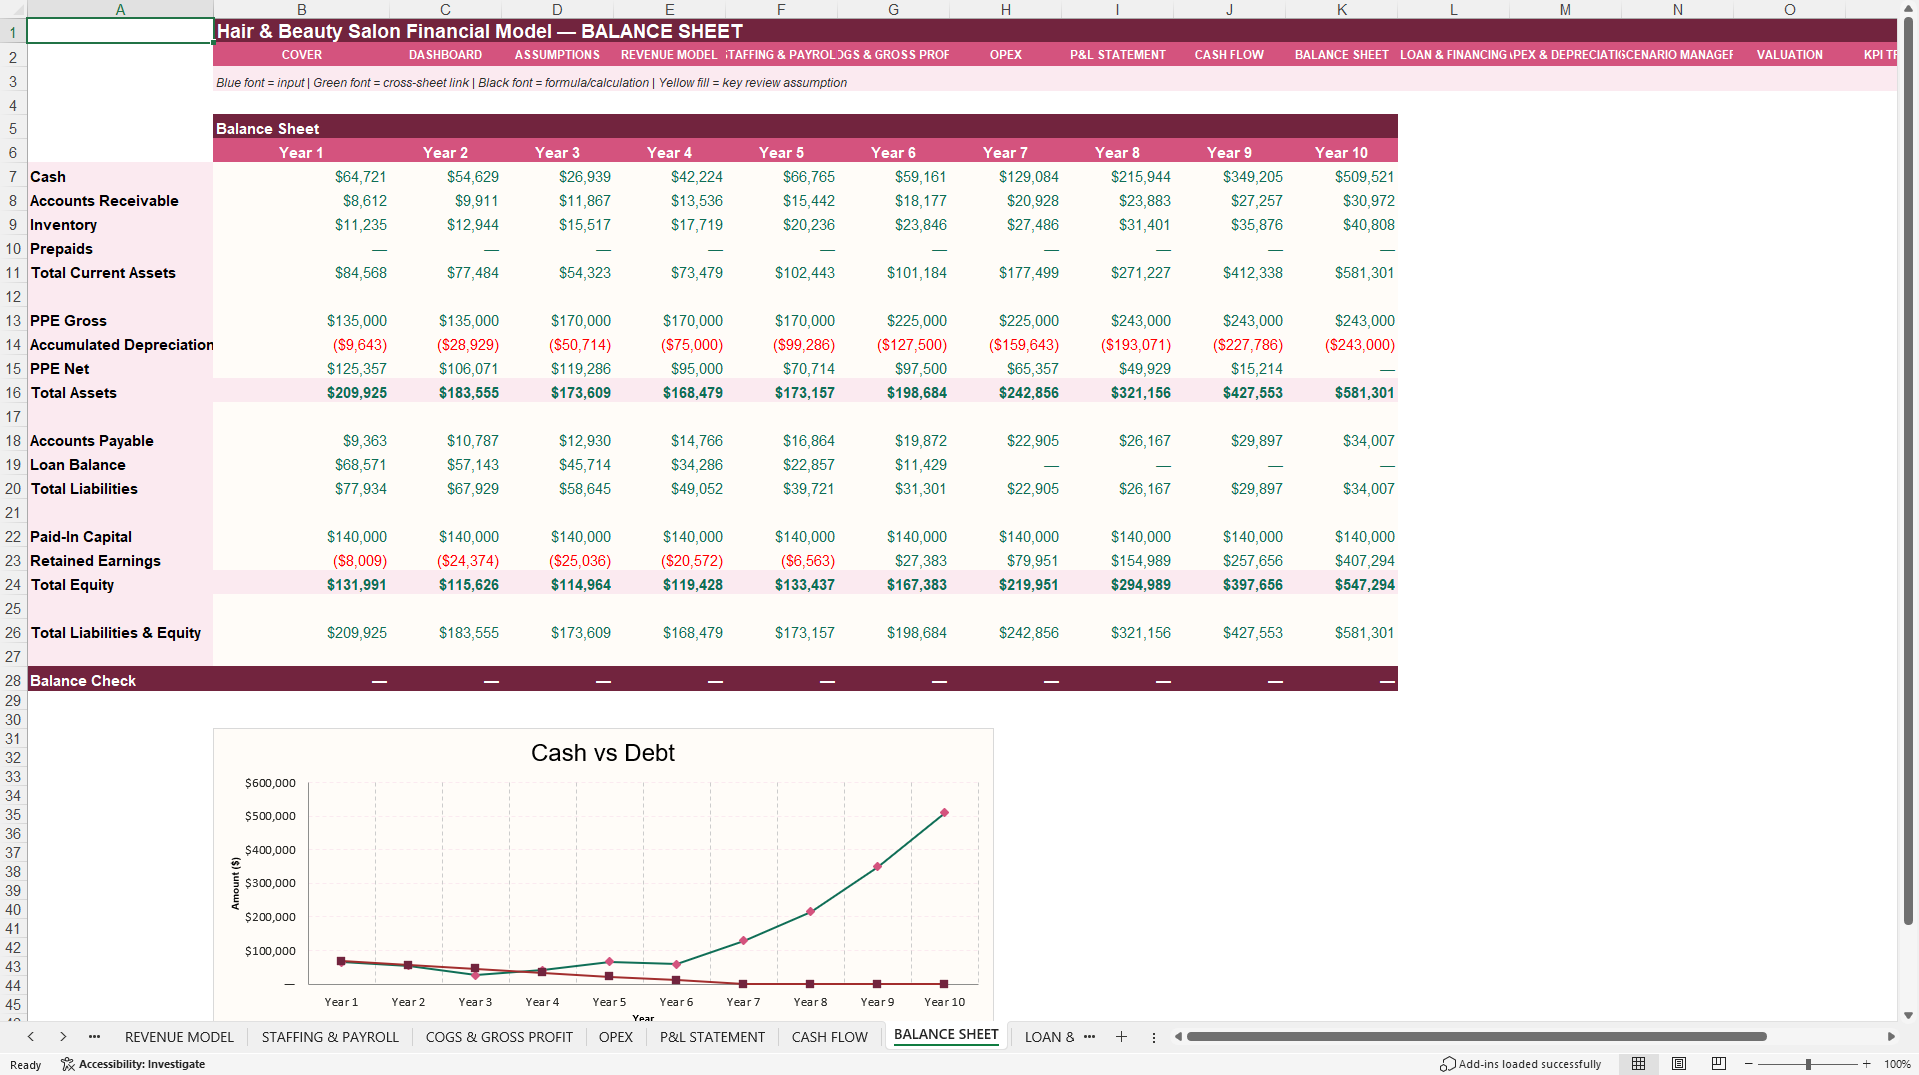Screen dimensions: 1919x1075
Task: Click Total Assets row label
Action: (x=74, y=393)
